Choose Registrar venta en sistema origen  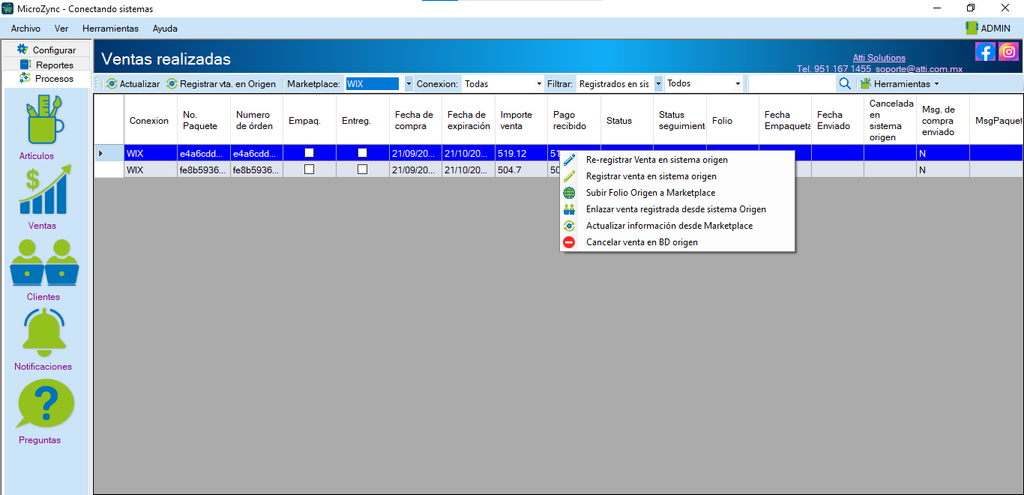click(677, 176)
